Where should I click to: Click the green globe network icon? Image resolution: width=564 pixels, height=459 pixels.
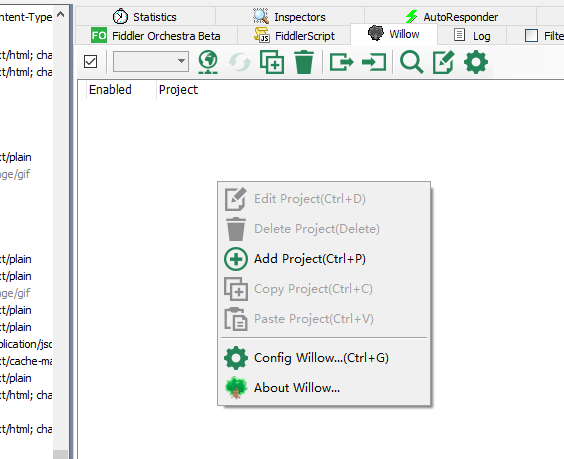208,62
